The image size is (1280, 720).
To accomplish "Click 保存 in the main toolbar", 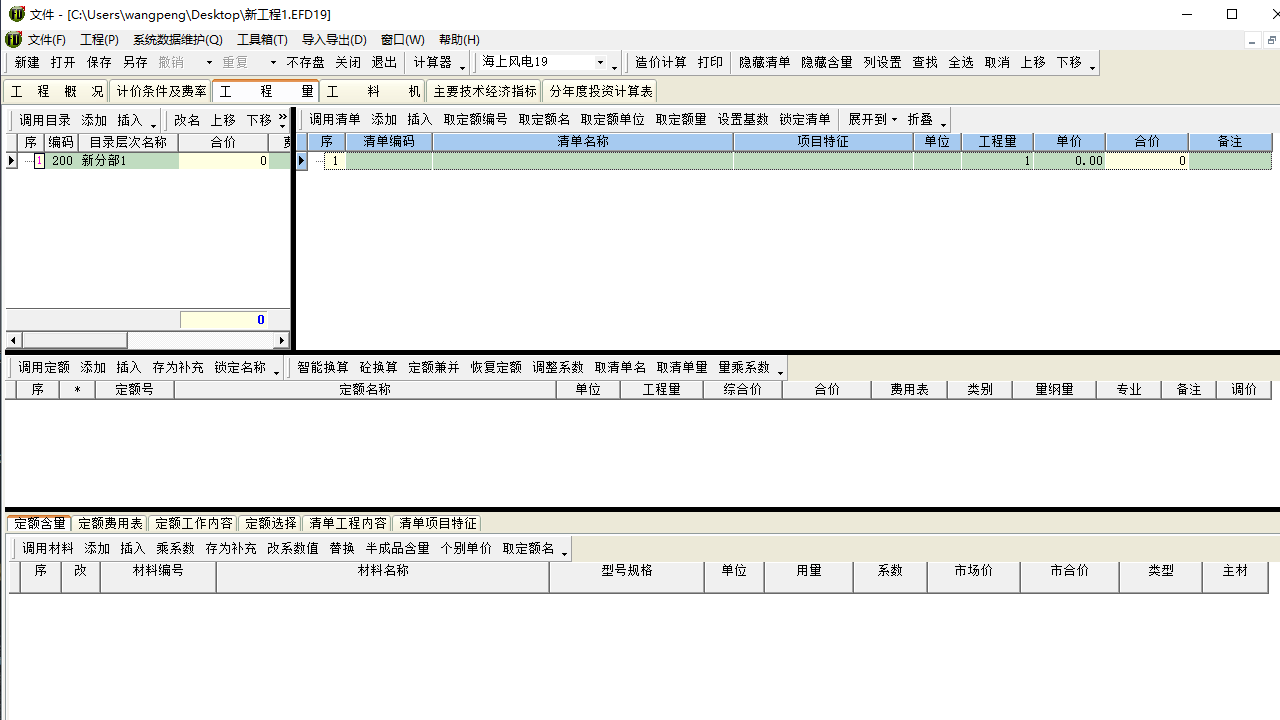I will [99, 62].
